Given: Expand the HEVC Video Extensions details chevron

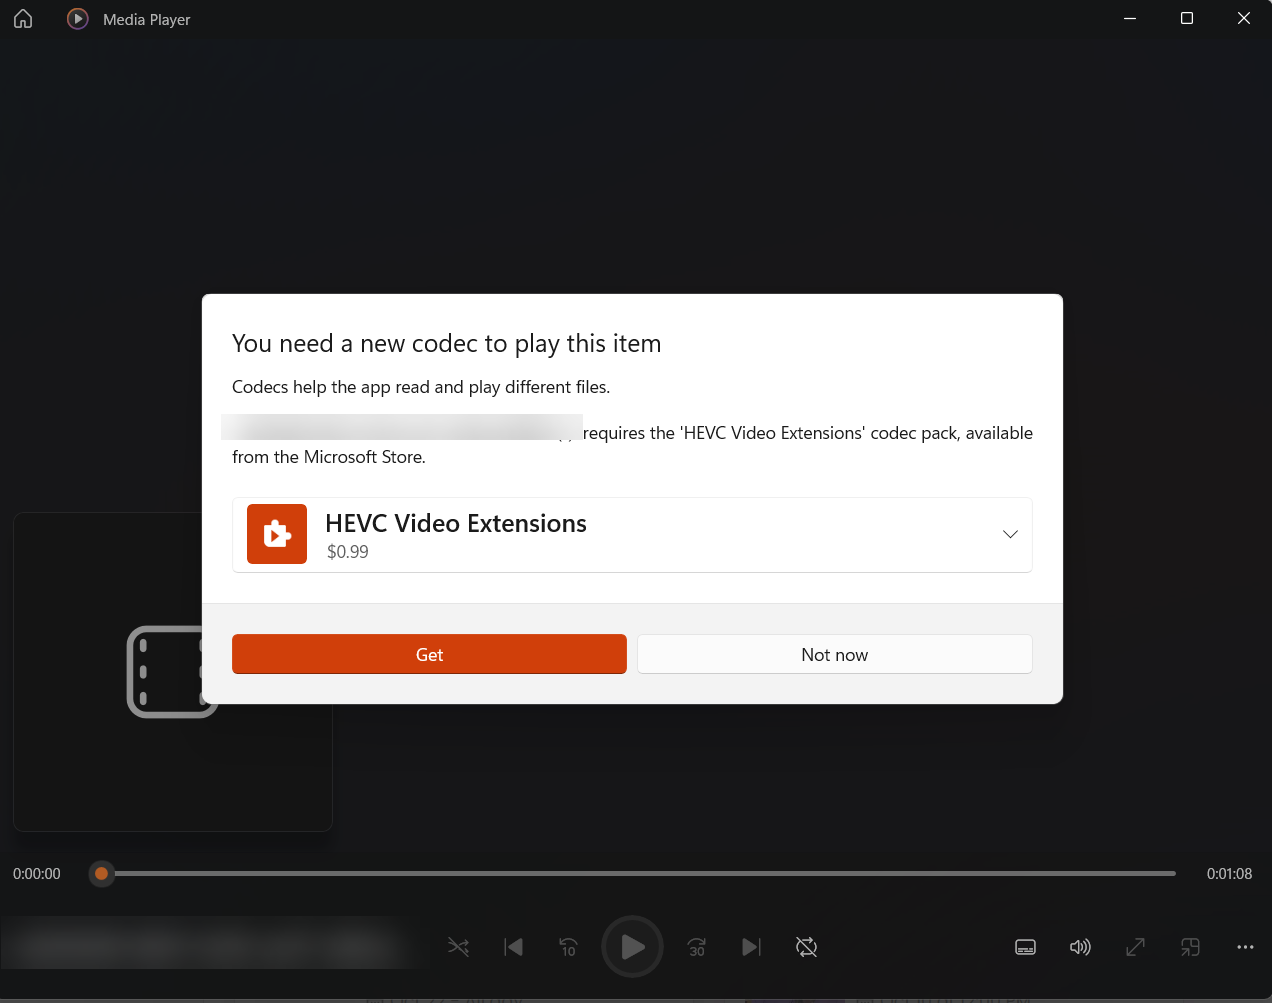Looking at the screenshot, I should pos(1010,534).
